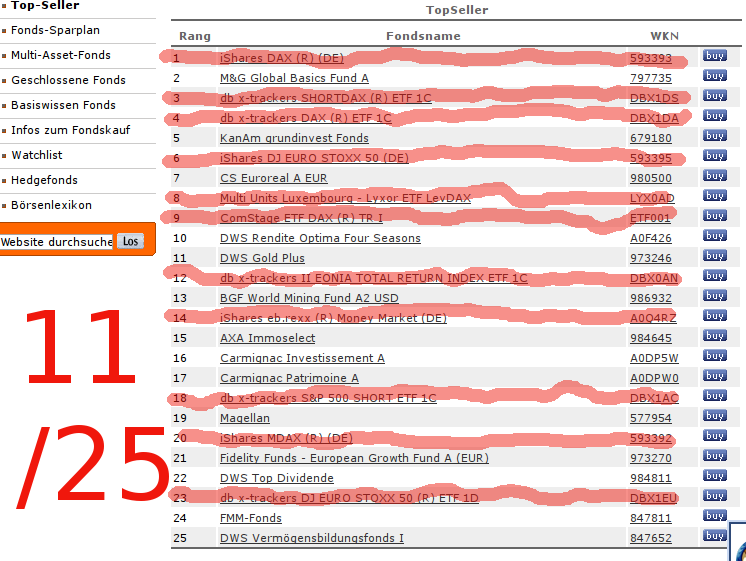
Task: Open iShares eb.rexx Money Market link
Action: tap(333, 318)
